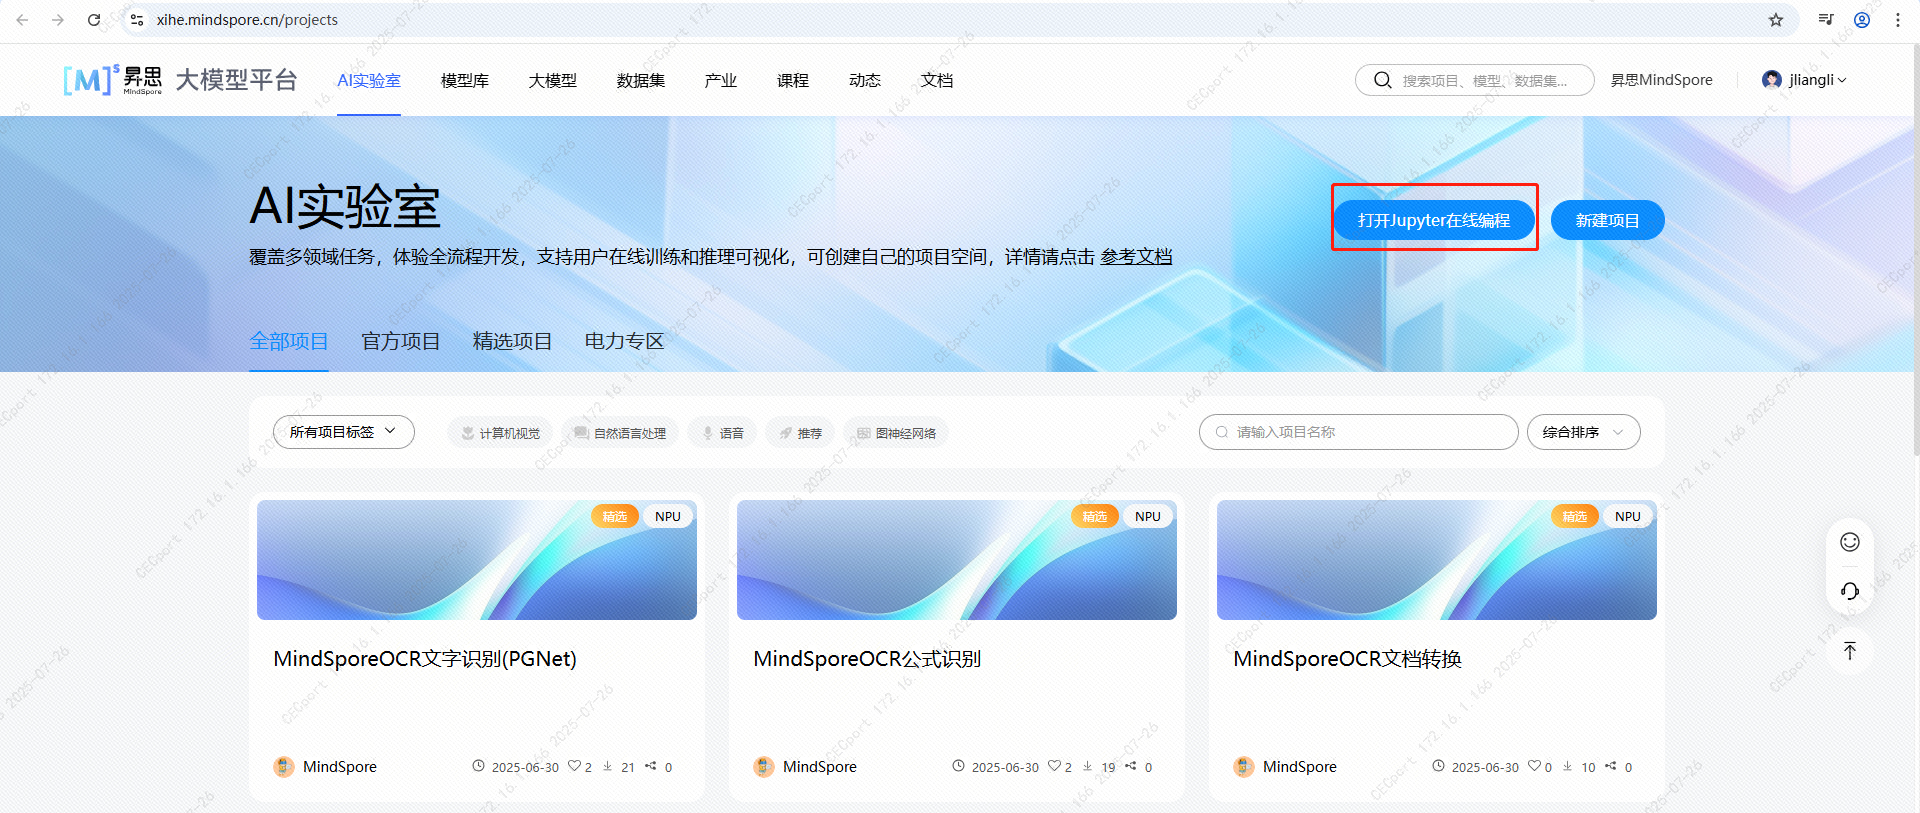The height and width of the screenshot is (813, 1920).
Task: Open the 产业 nav item
Action: 721,80
